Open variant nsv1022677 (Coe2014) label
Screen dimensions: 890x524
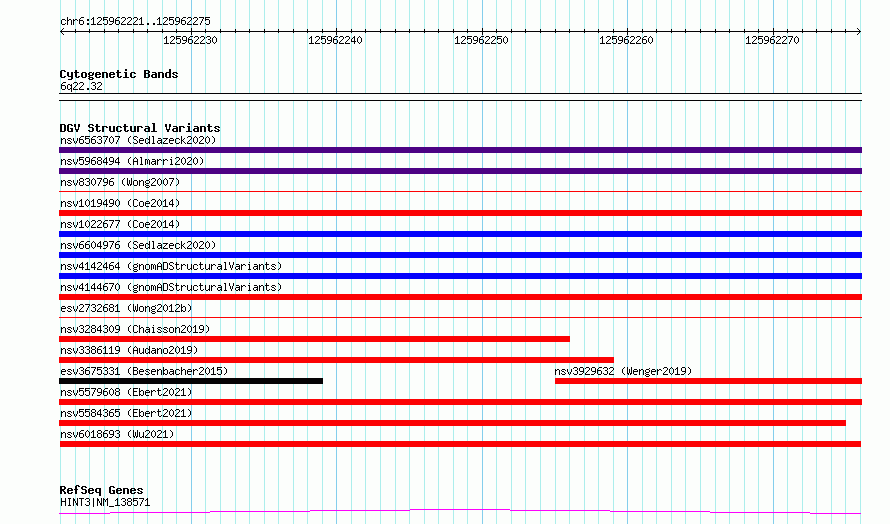pyautogui.click(x=120, y=224)
